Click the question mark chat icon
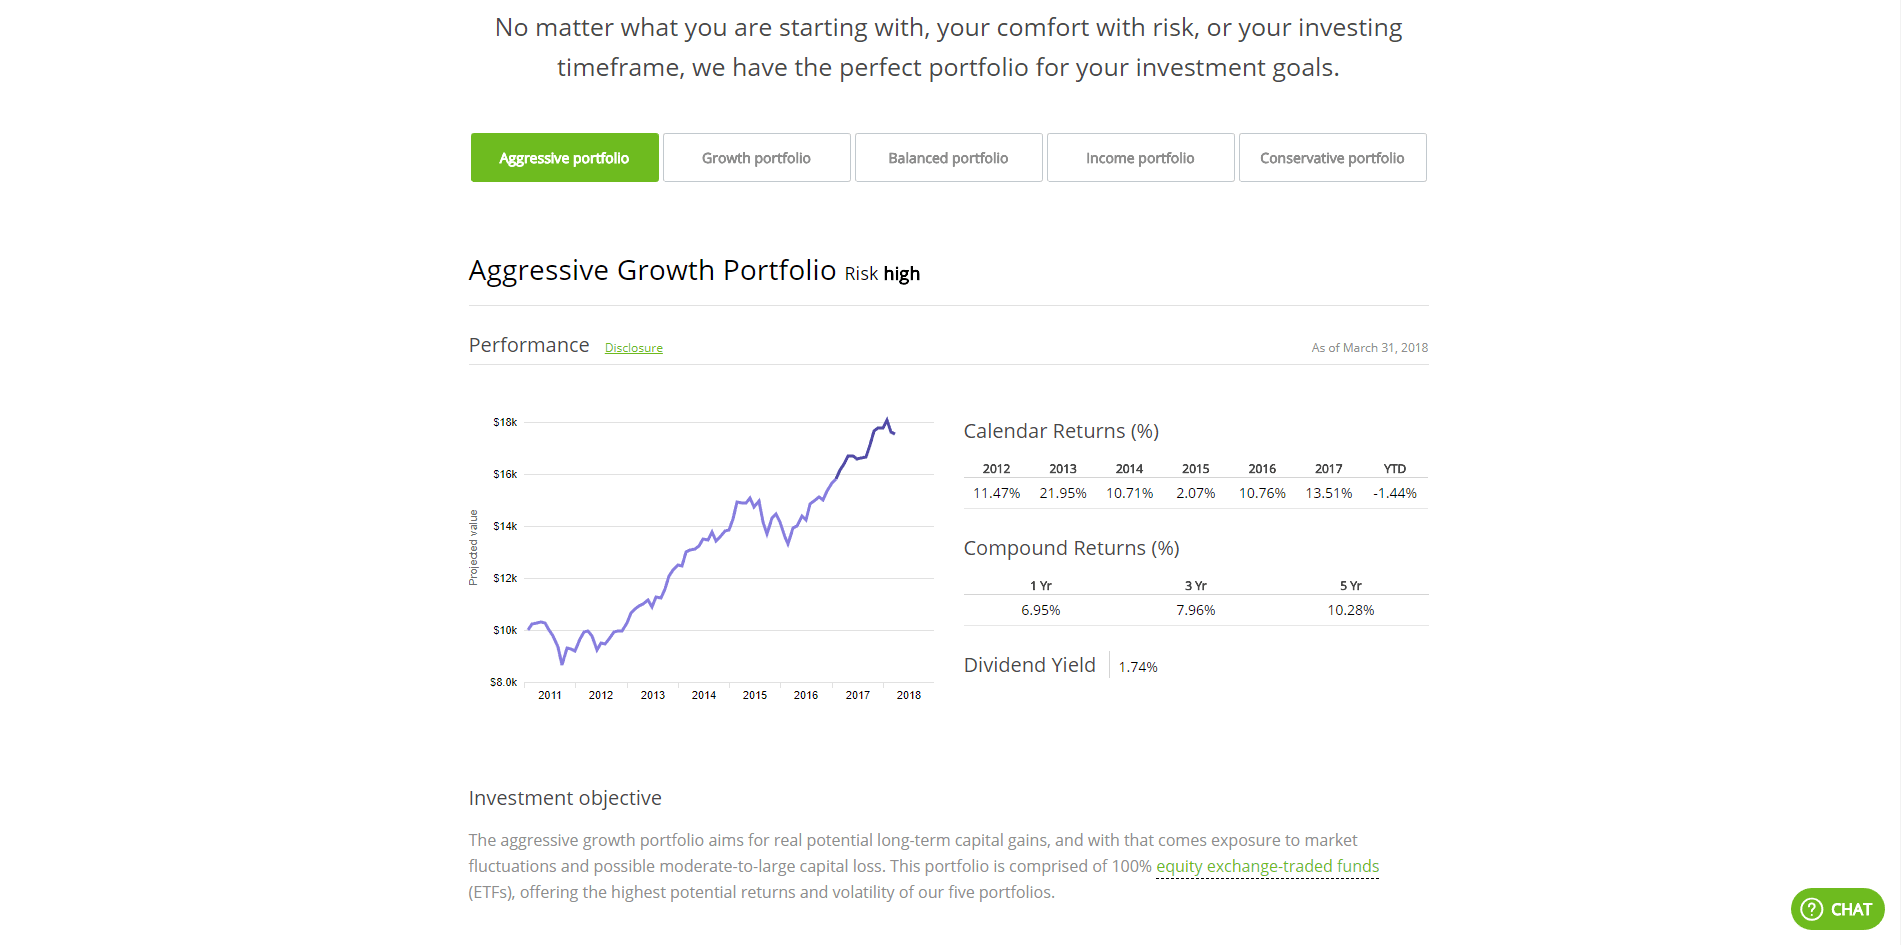The height and width of the screenshot is (945, 1903). pos(1811,909)
